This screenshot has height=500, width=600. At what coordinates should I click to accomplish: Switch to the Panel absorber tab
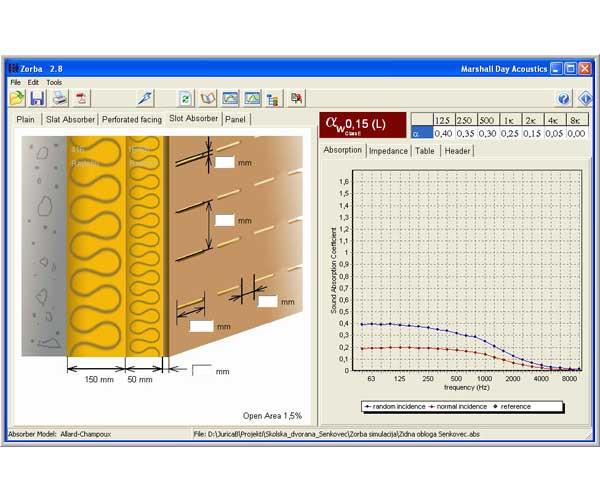click(235, 119)
